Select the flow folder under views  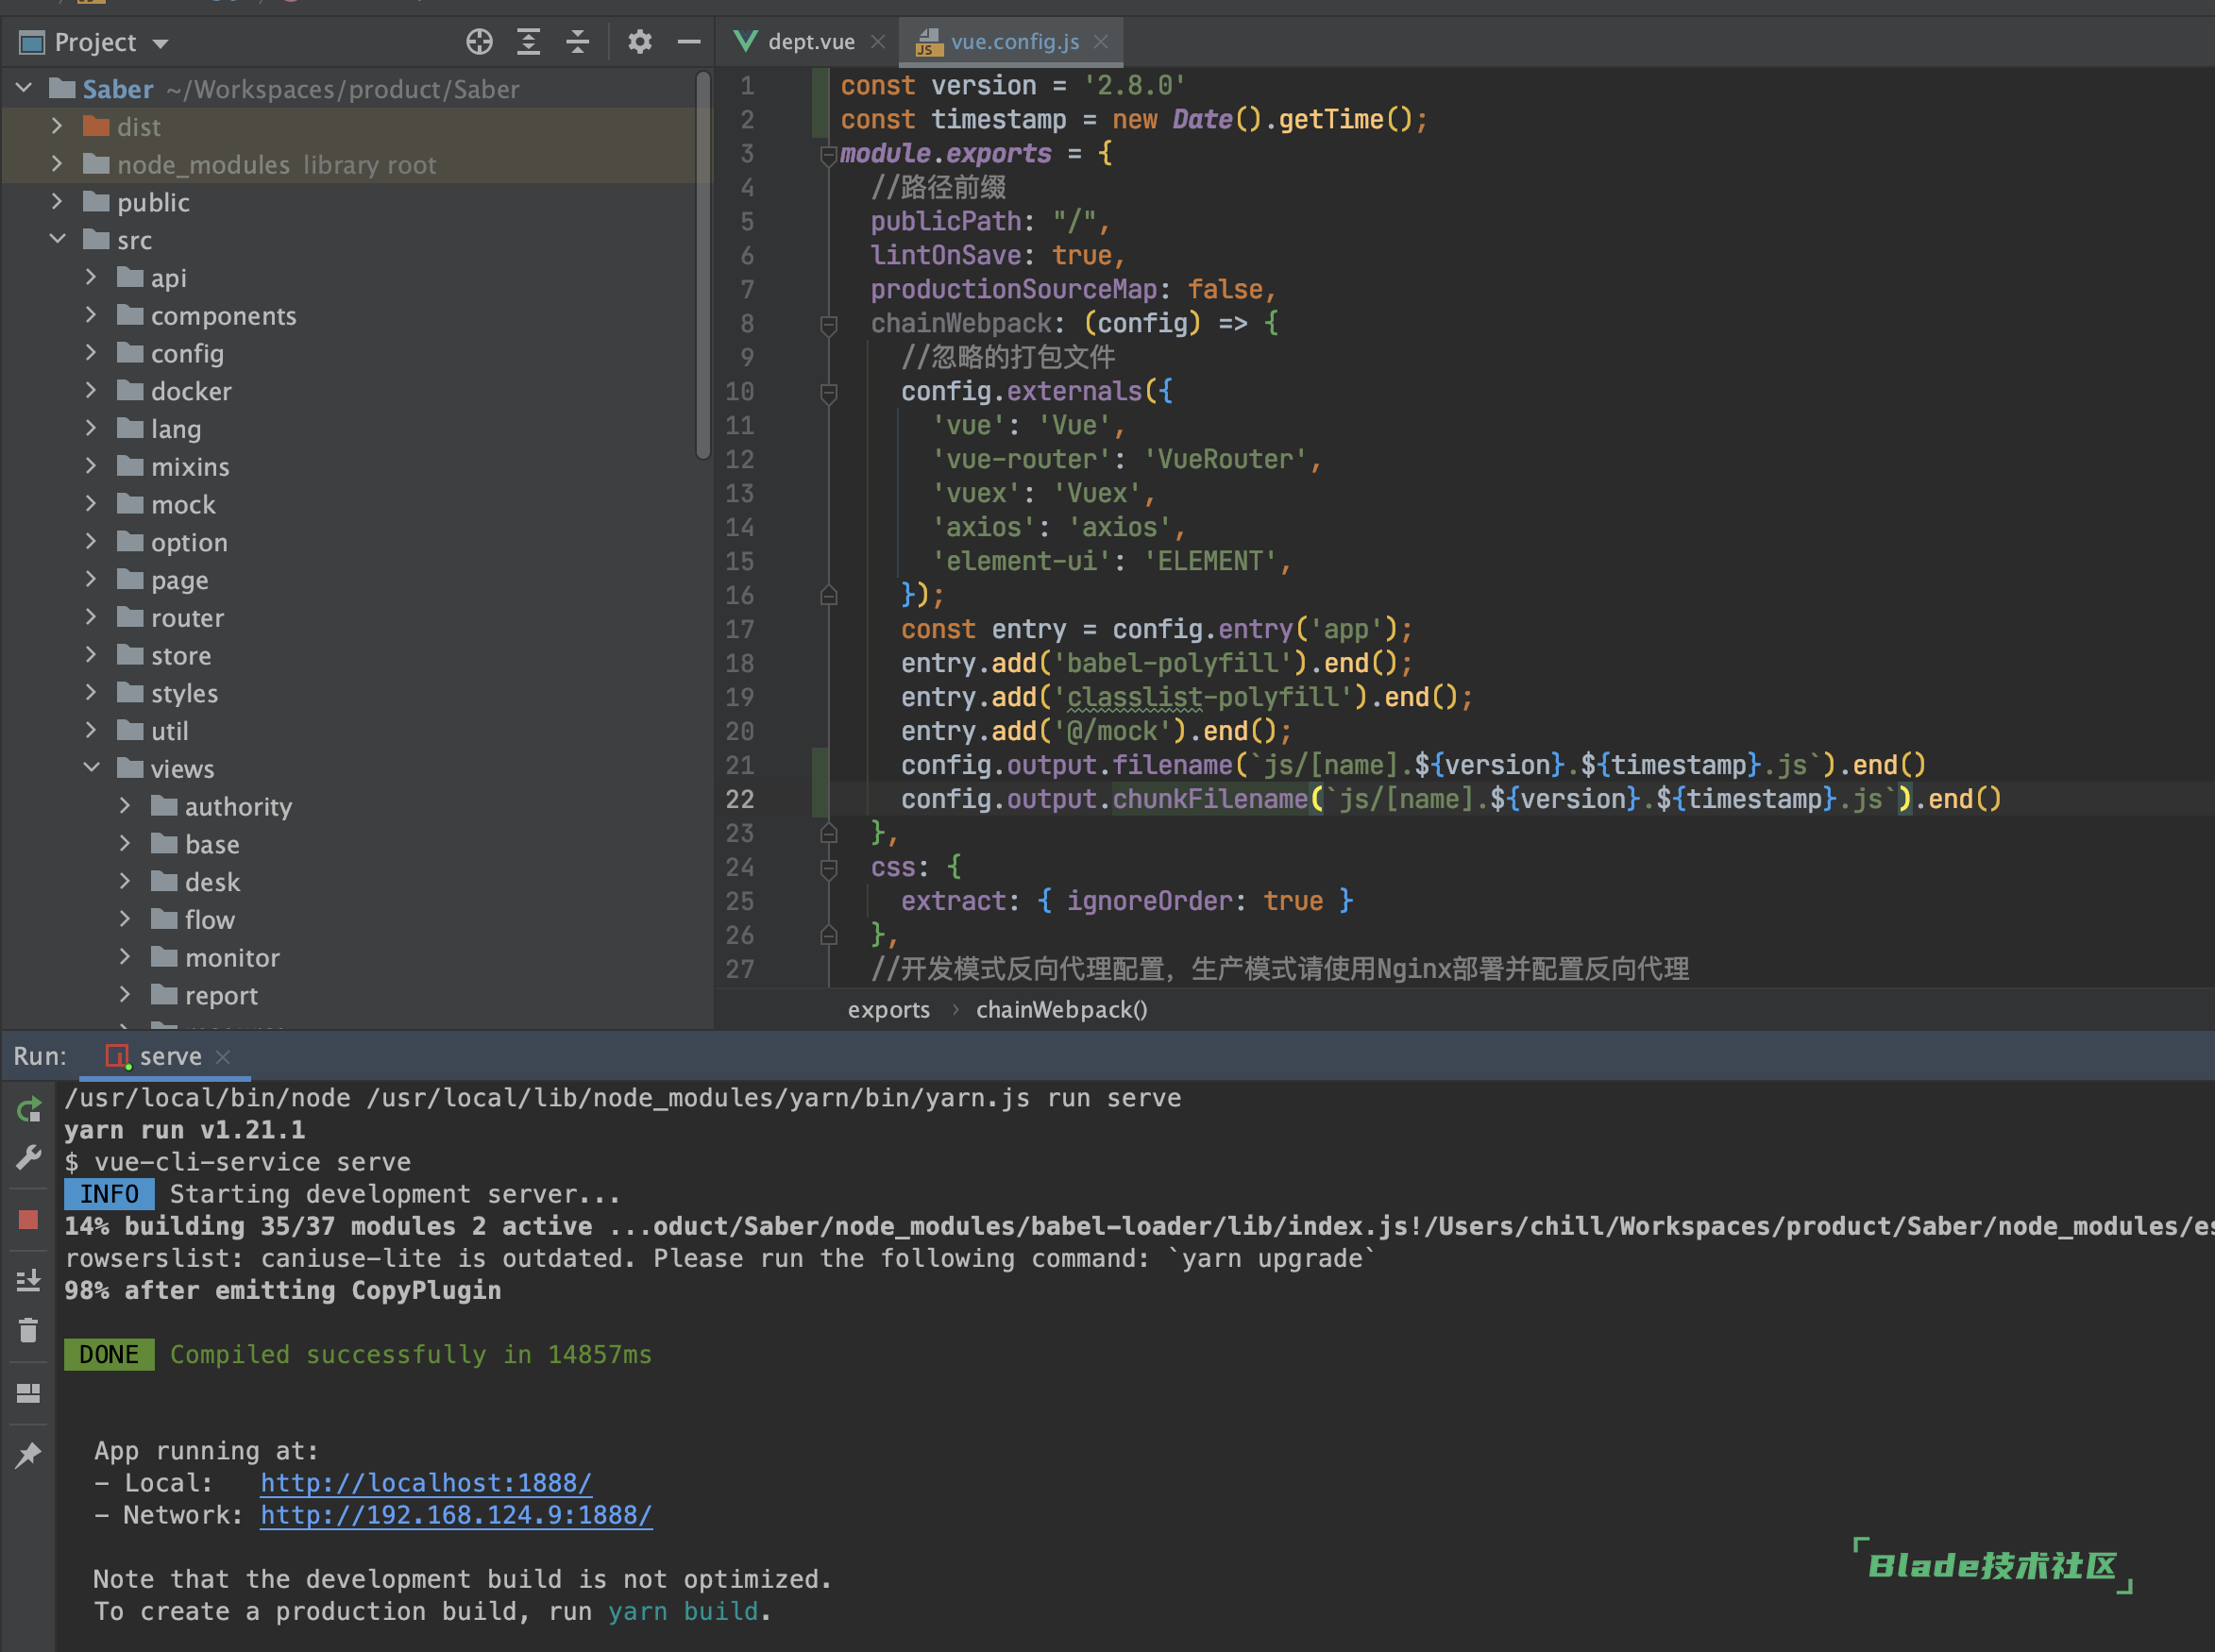tap(210, 920)
